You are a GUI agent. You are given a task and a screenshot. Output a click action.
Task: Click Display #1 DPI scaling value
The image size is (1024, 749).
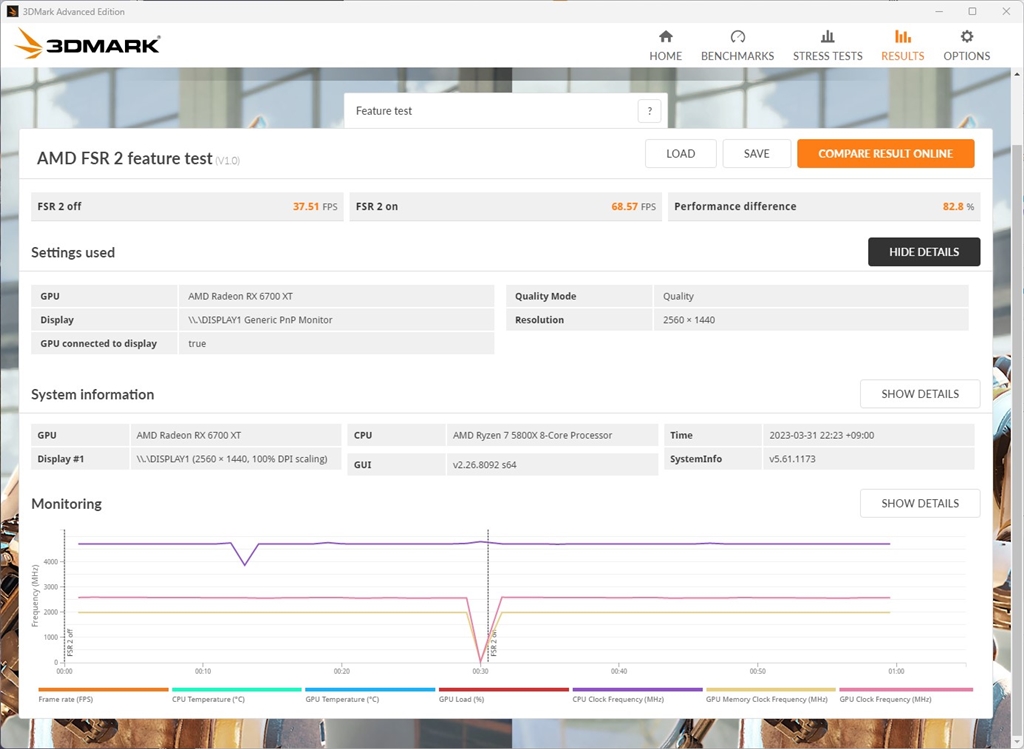(x=232, y=459)
